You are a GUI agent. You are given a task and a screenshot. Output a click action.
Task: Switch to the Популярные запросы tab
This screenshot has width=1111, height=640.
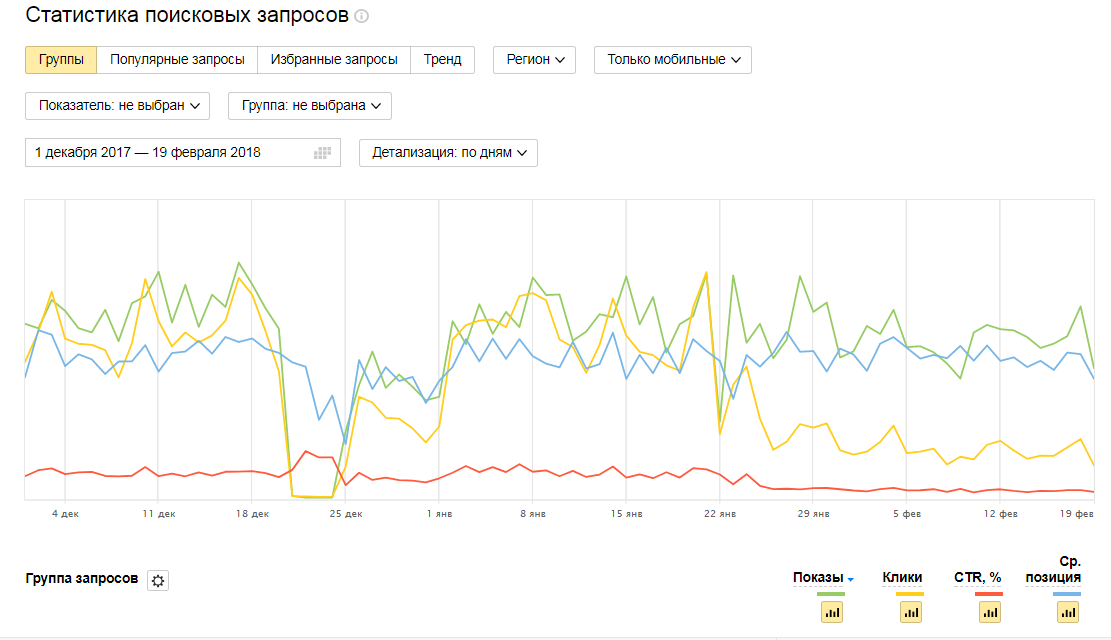point(177,59)
